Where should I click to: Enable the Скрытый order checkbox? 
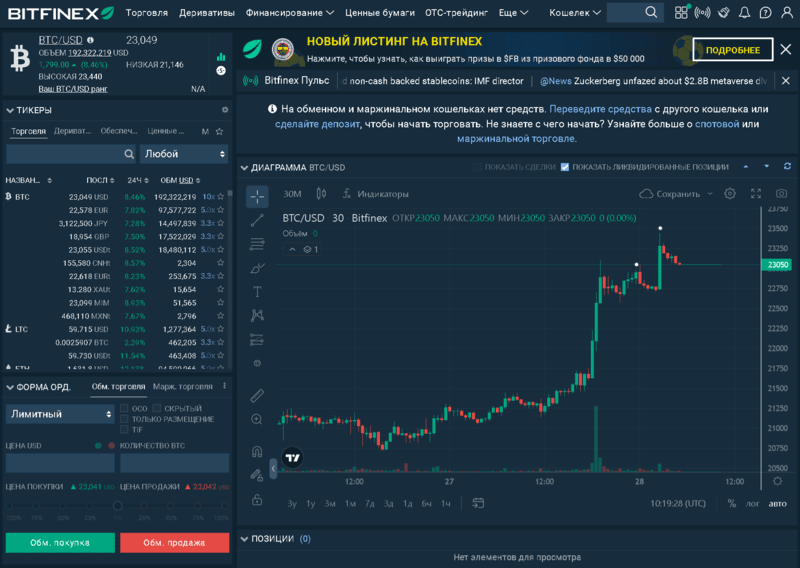point(157,408)
